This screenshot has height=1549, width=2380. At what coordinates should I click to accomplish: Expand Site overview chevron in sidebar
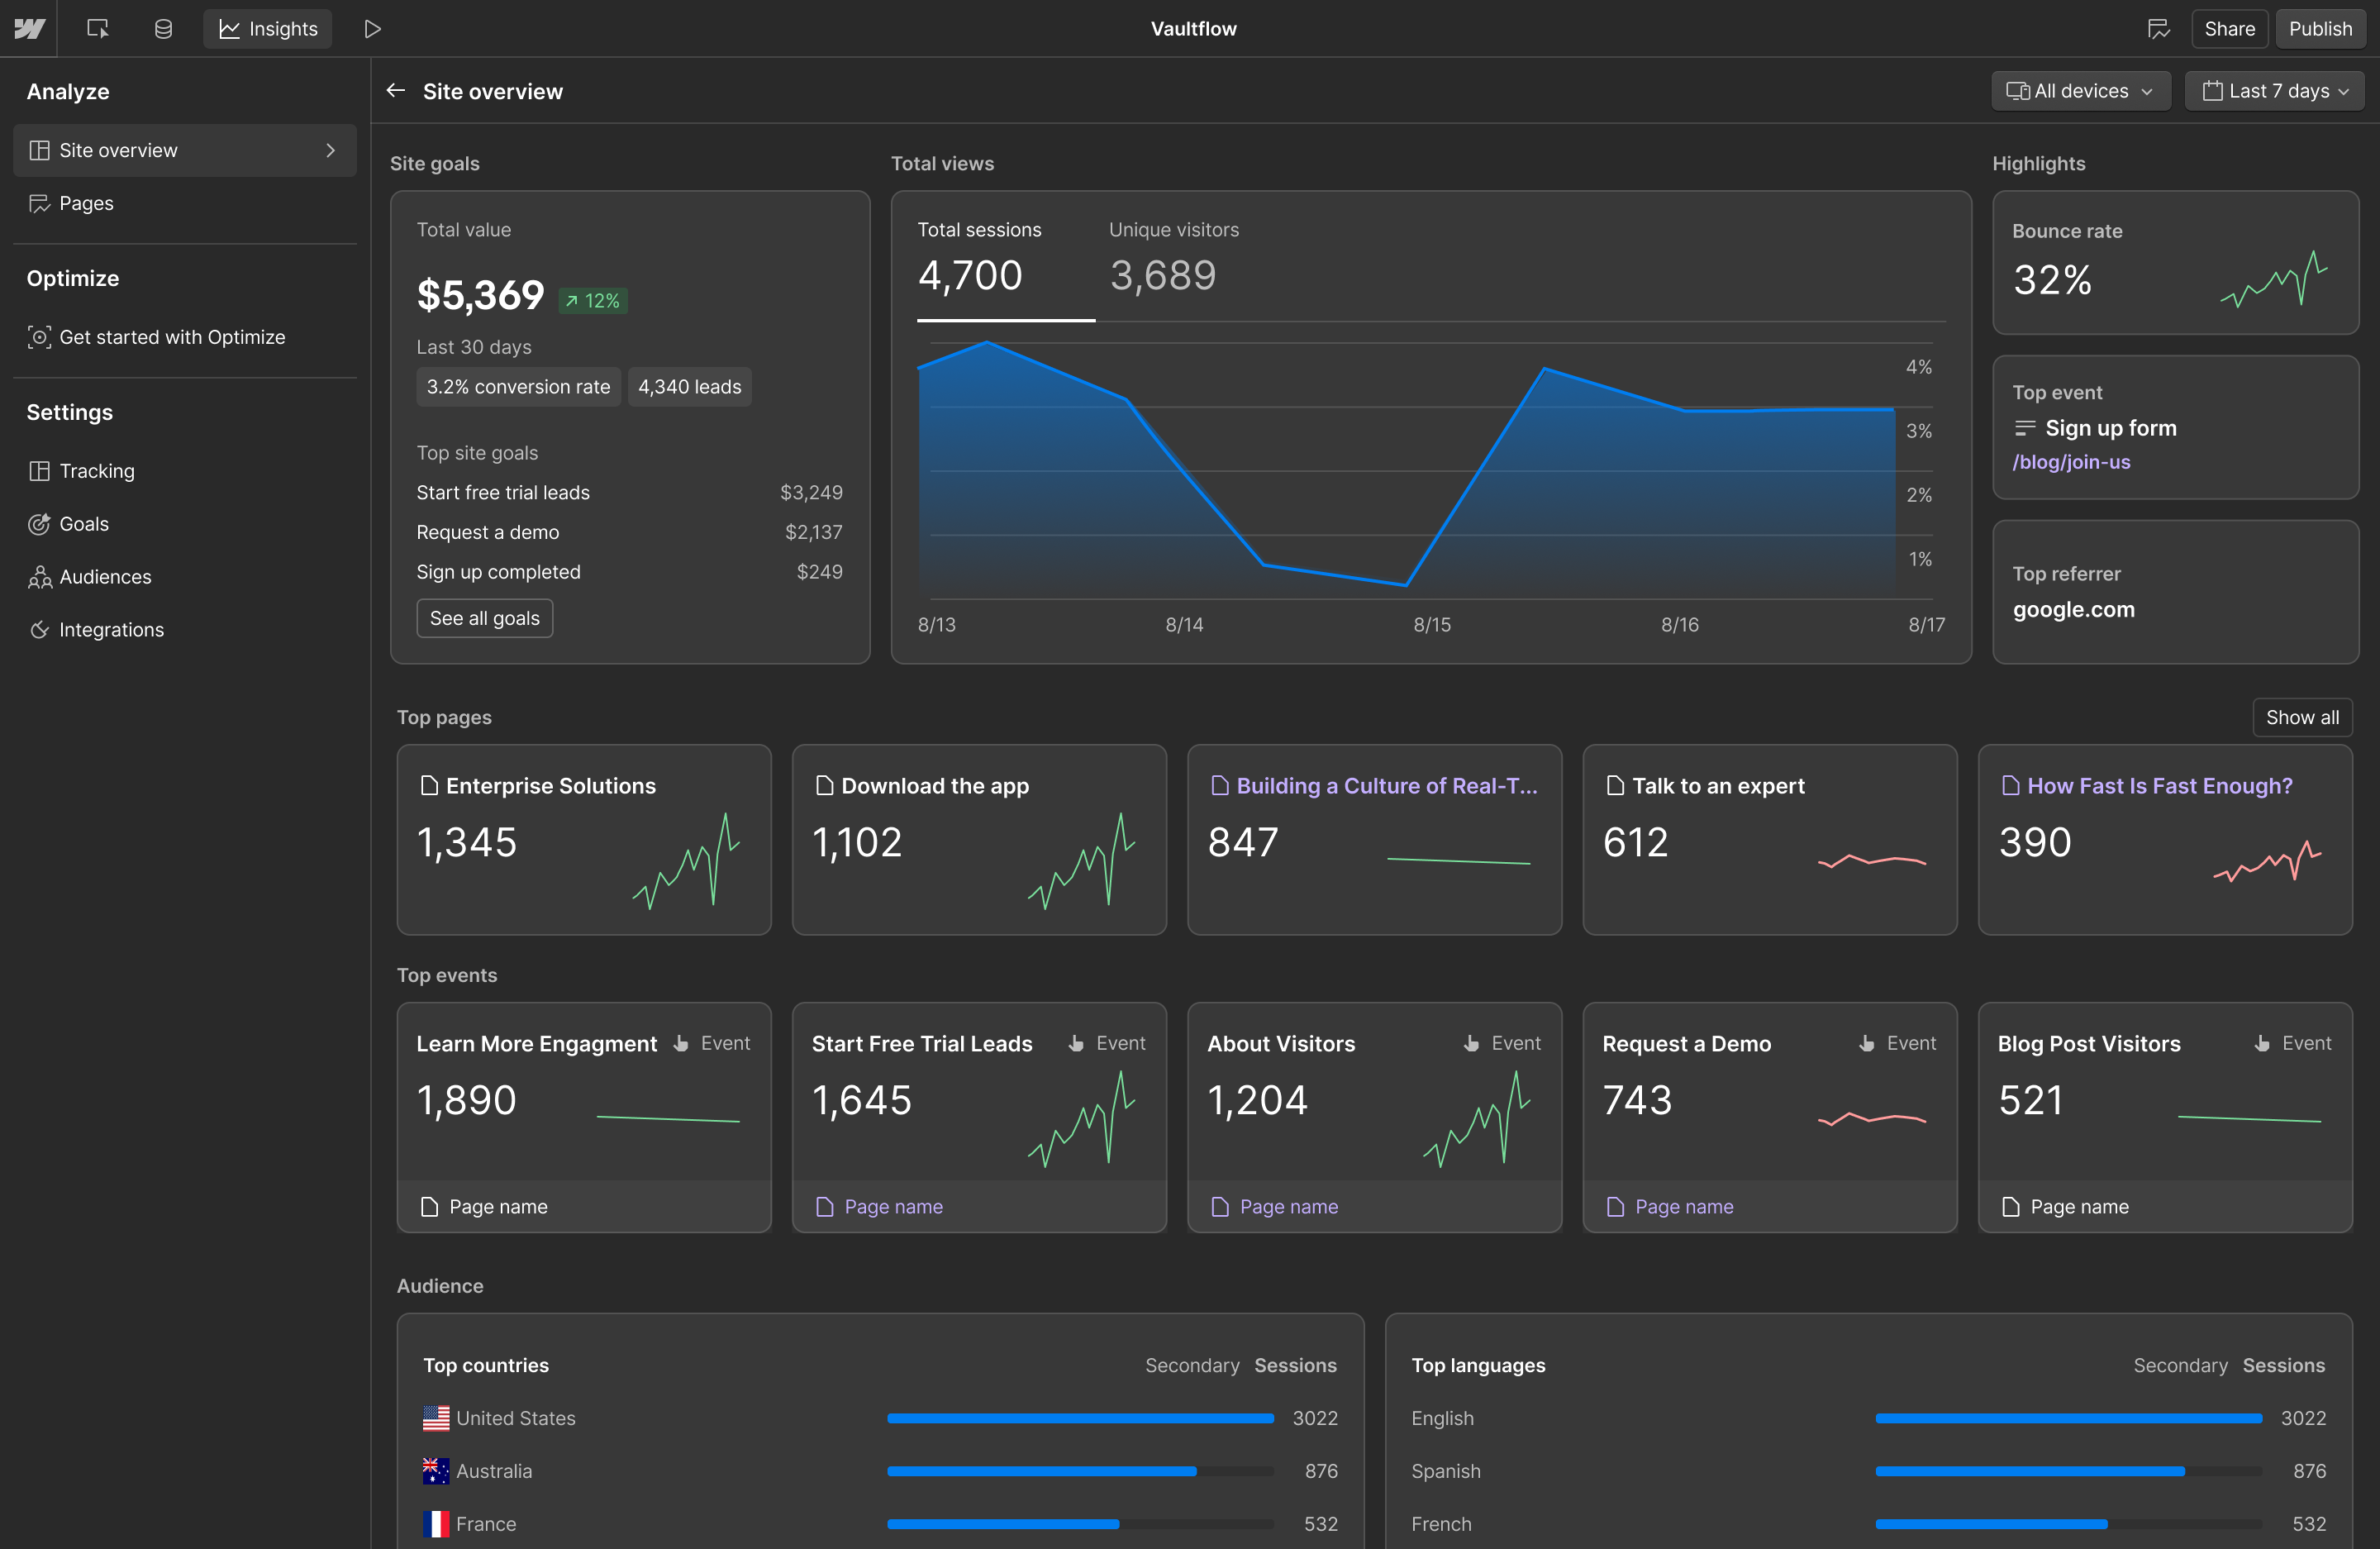[331, 150]
